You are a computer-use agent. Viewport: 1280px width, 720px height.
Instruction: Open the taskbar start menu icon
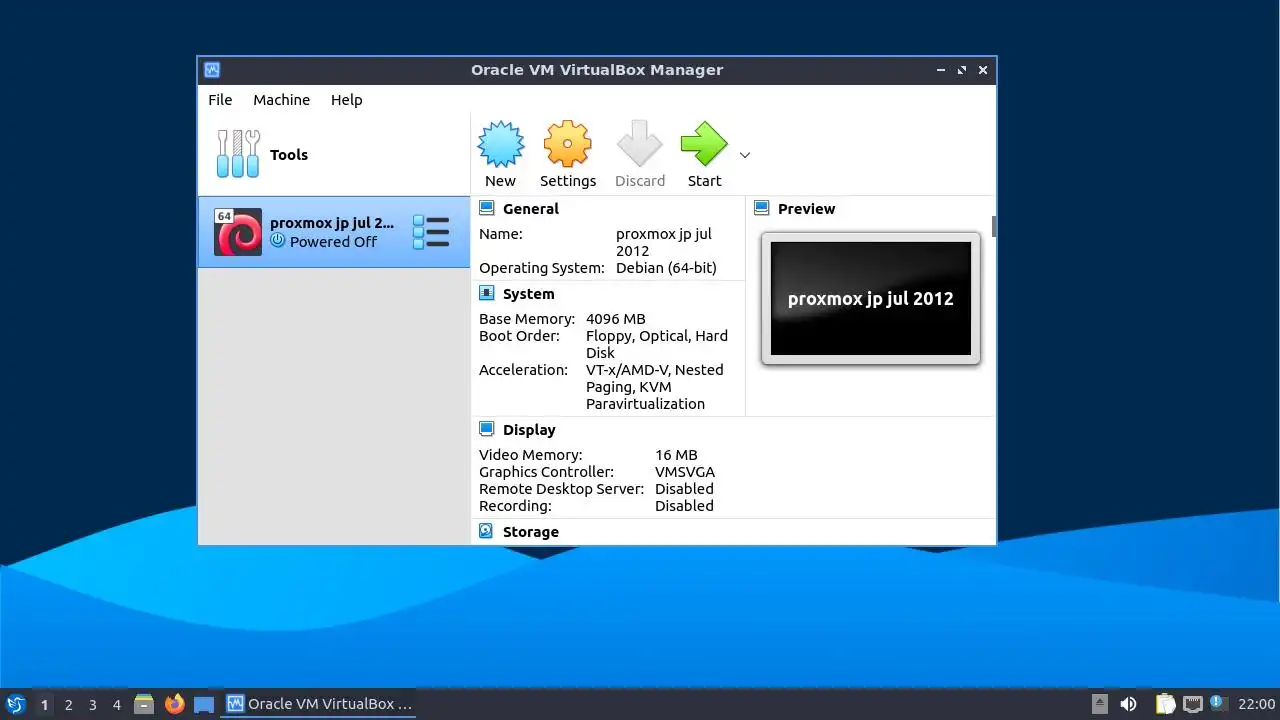click(x=16, y=704)
